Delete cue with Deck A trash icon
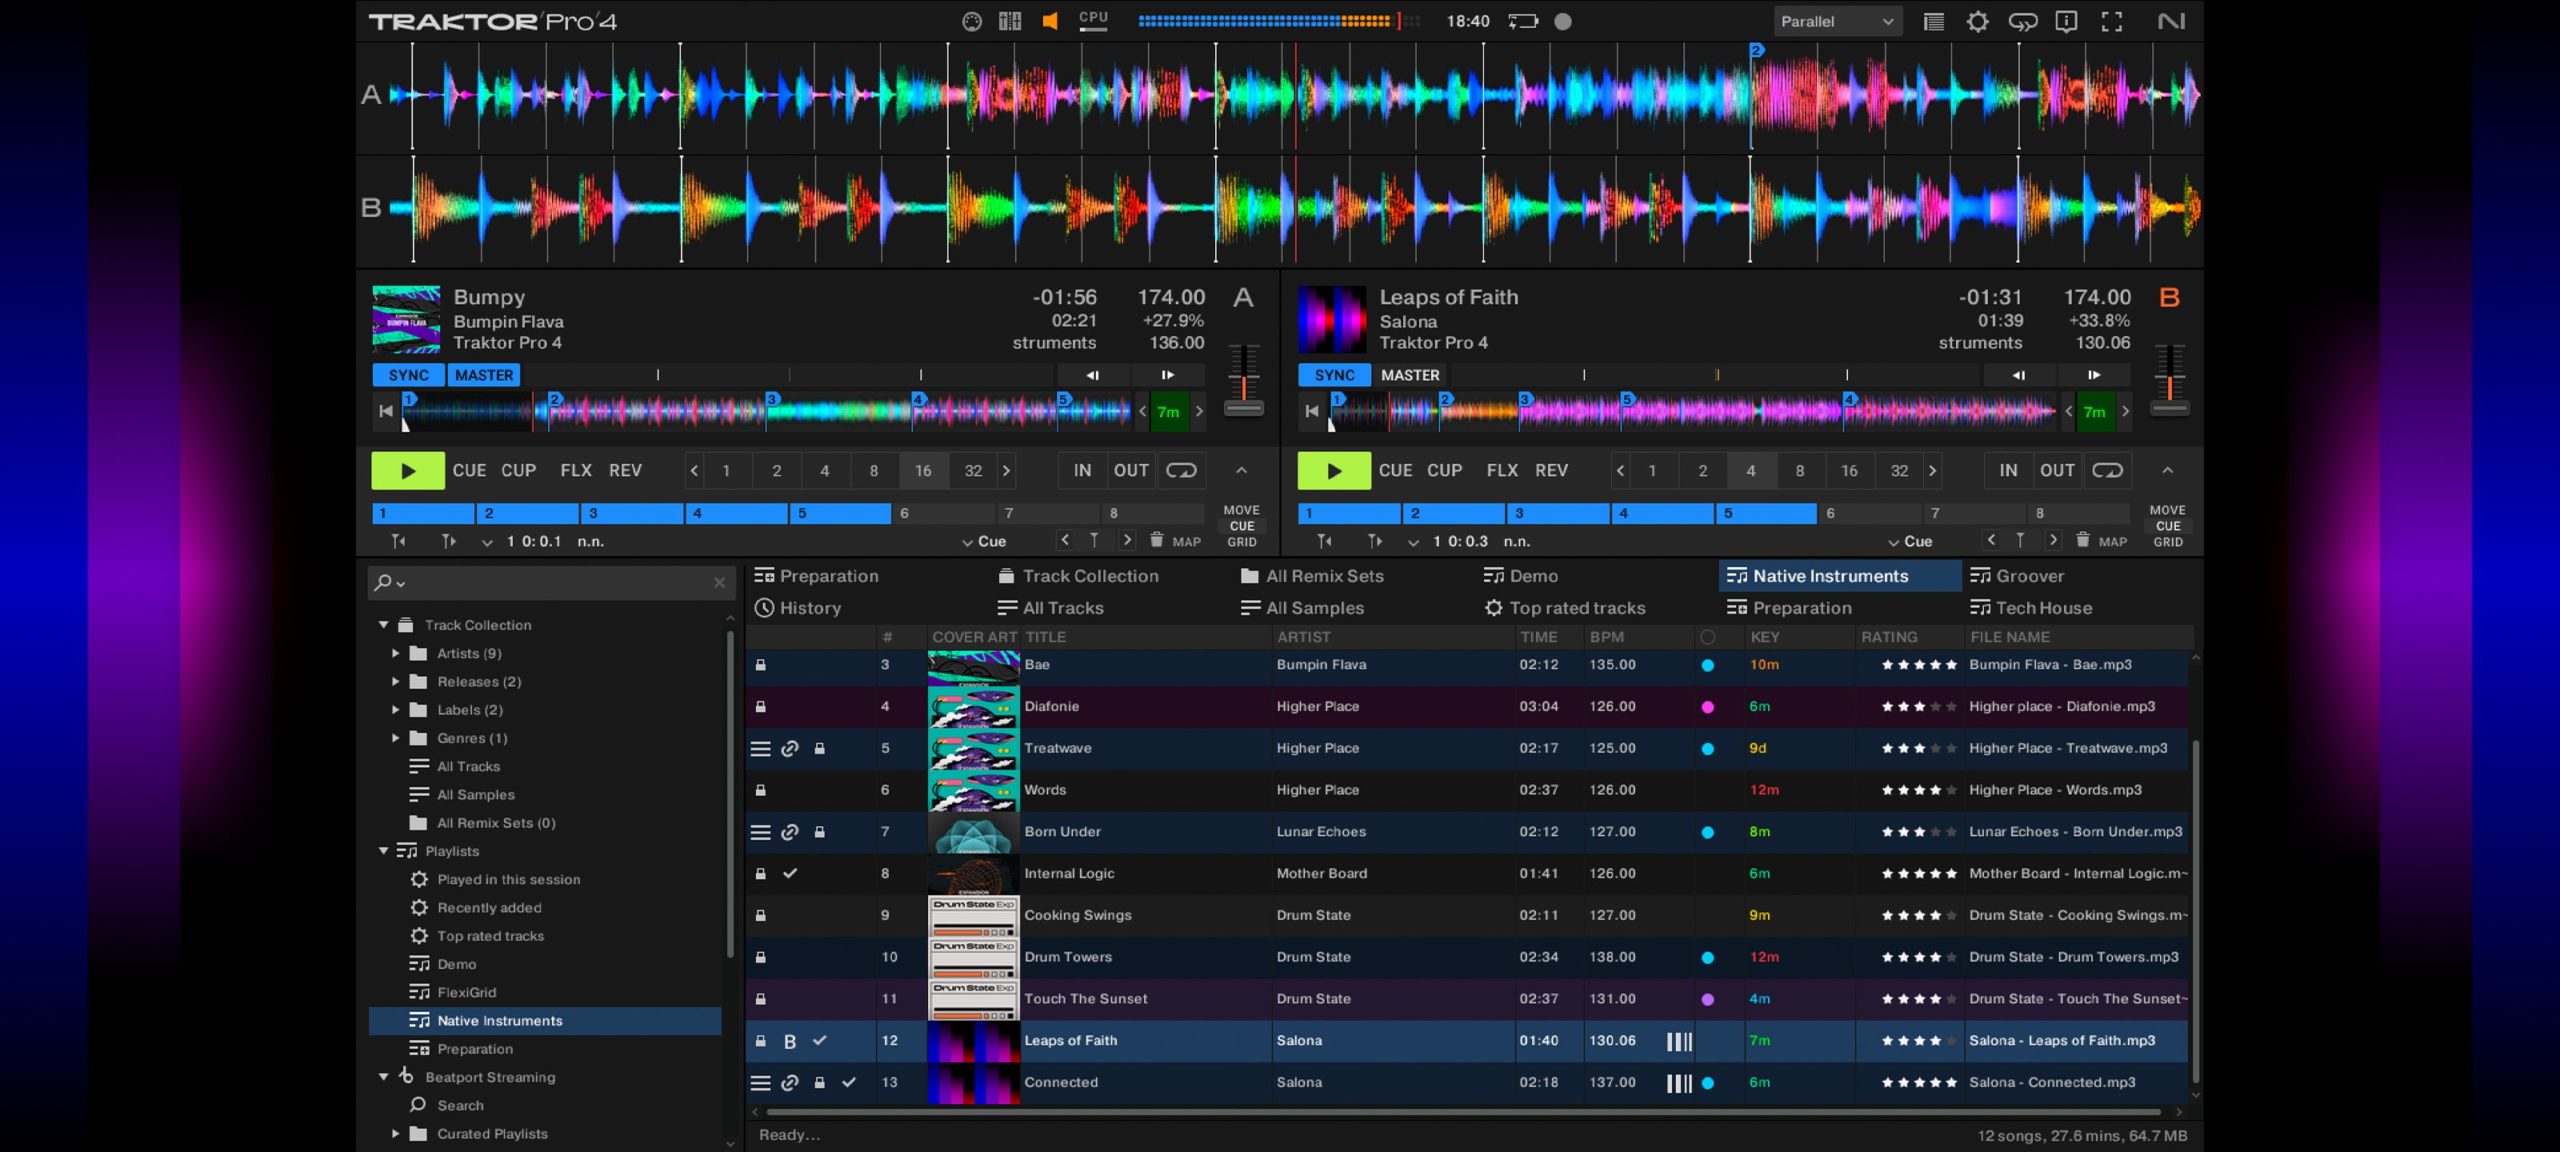Image resolution: width=2560 pixels, height=1152 pixels. [x=1156, y=540]
